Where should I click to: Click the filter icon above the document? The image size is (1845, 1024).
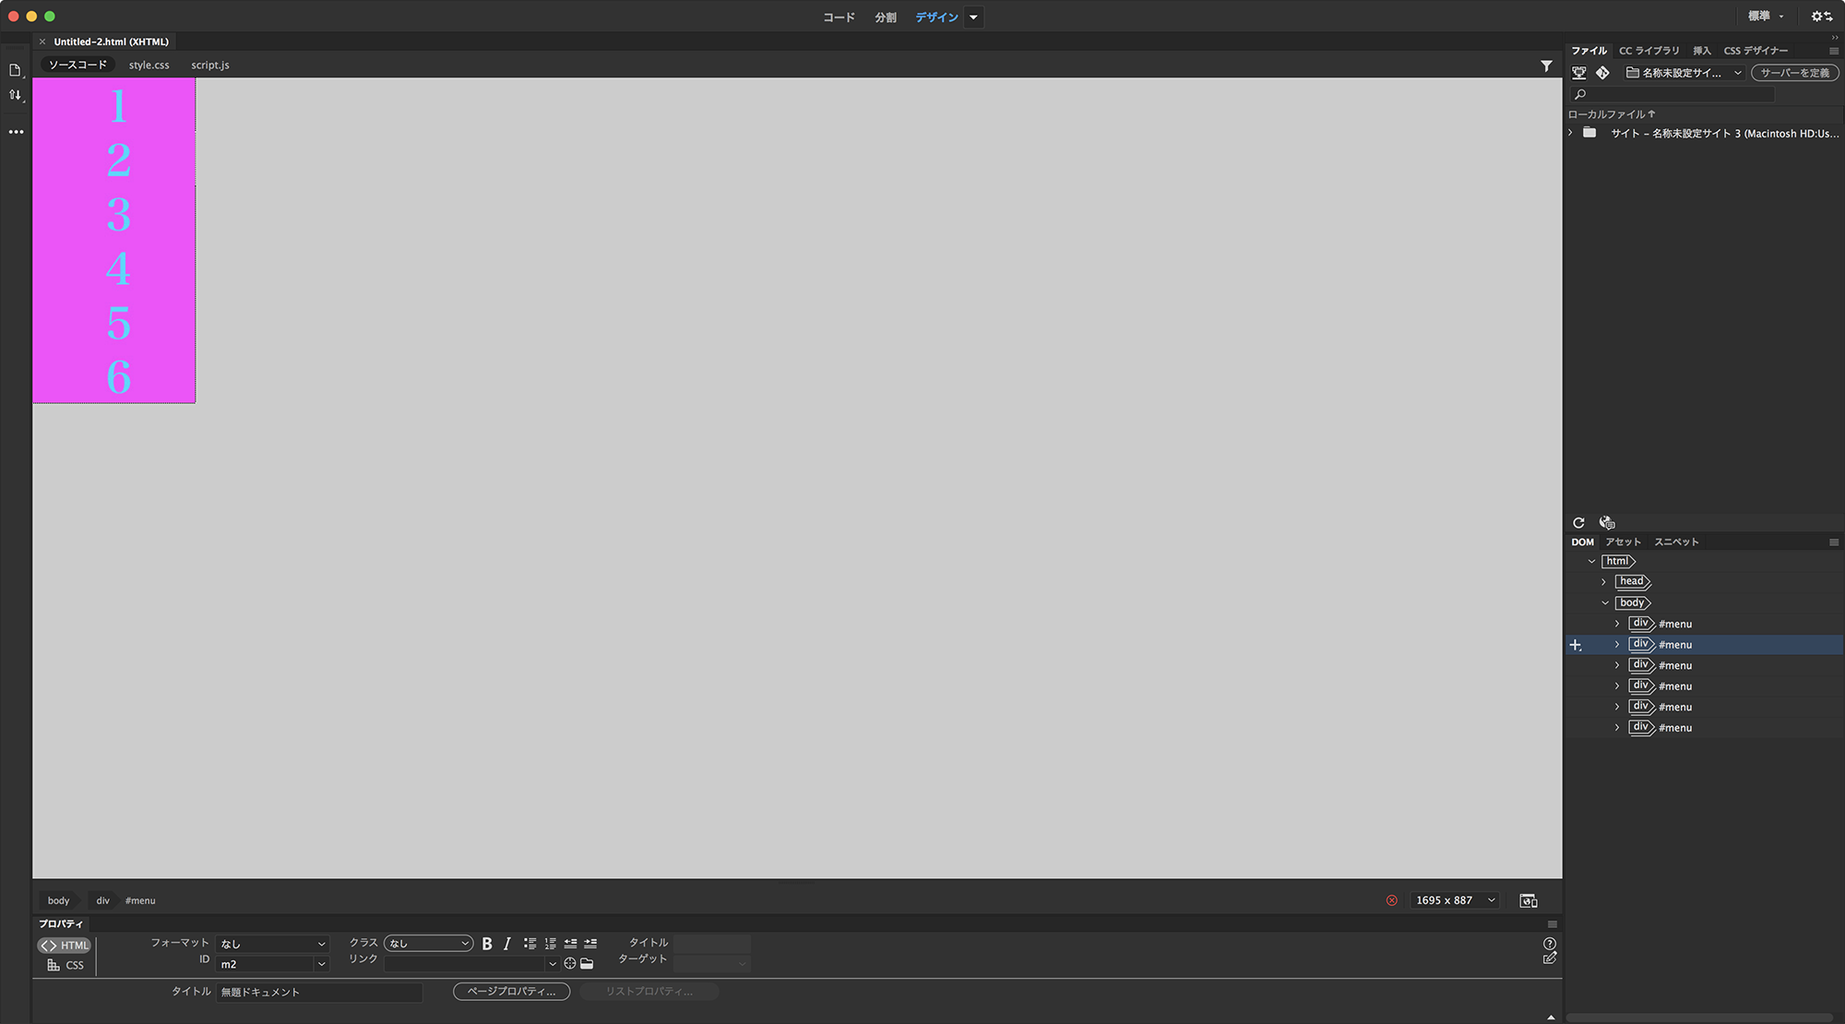click(x=1546, y=66)
